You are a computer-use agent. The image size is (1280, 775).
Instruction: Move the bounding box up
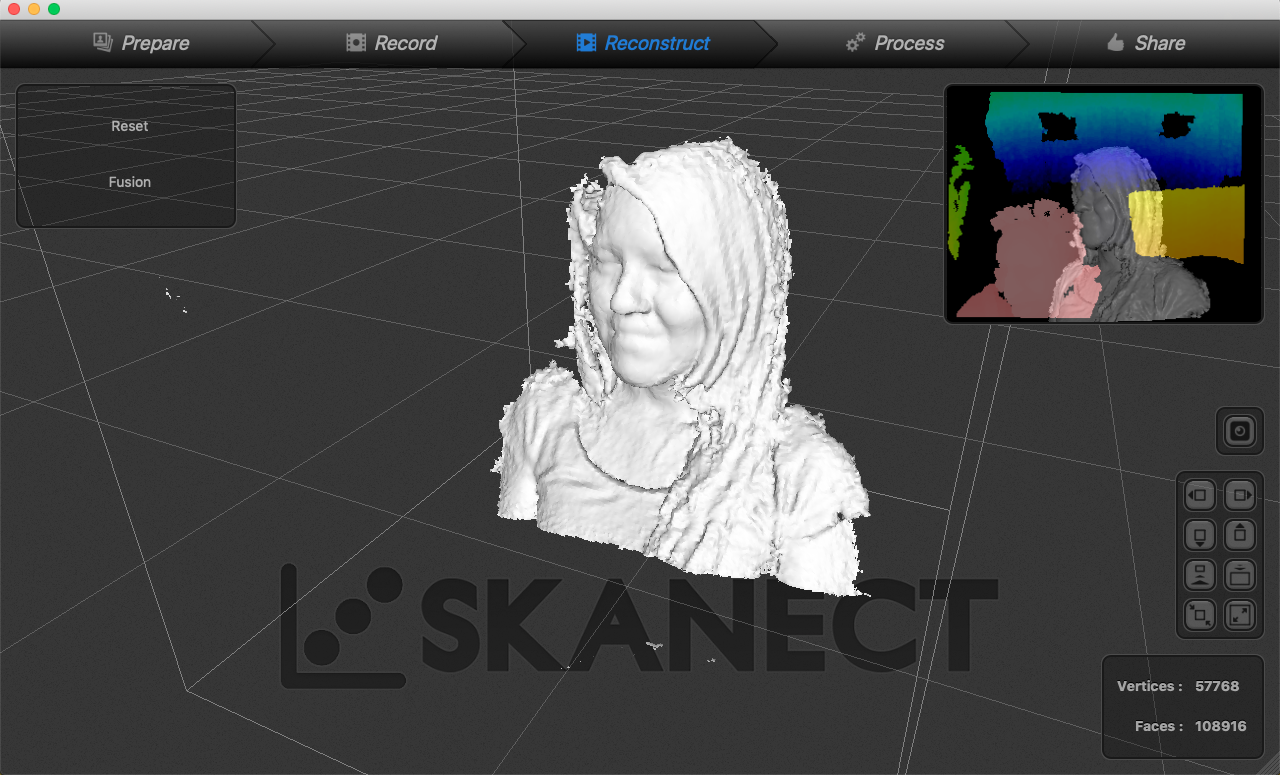(x=1240, y=534)
